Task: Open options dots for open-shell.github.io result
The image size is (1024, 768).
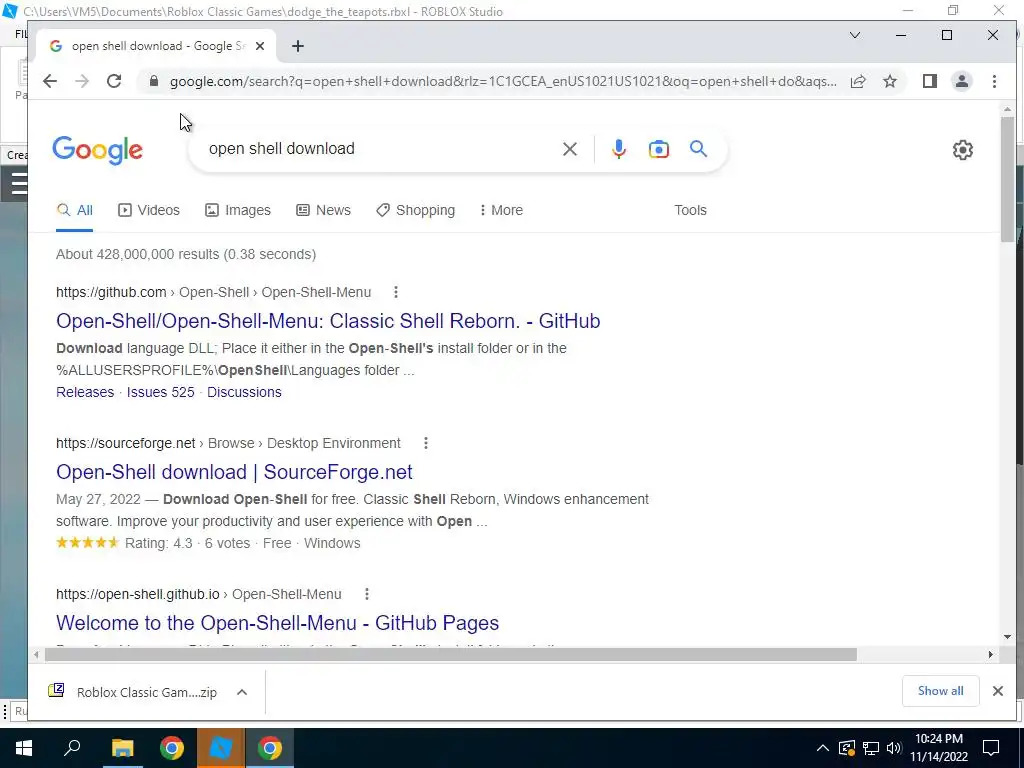Action: pos(367,594)
